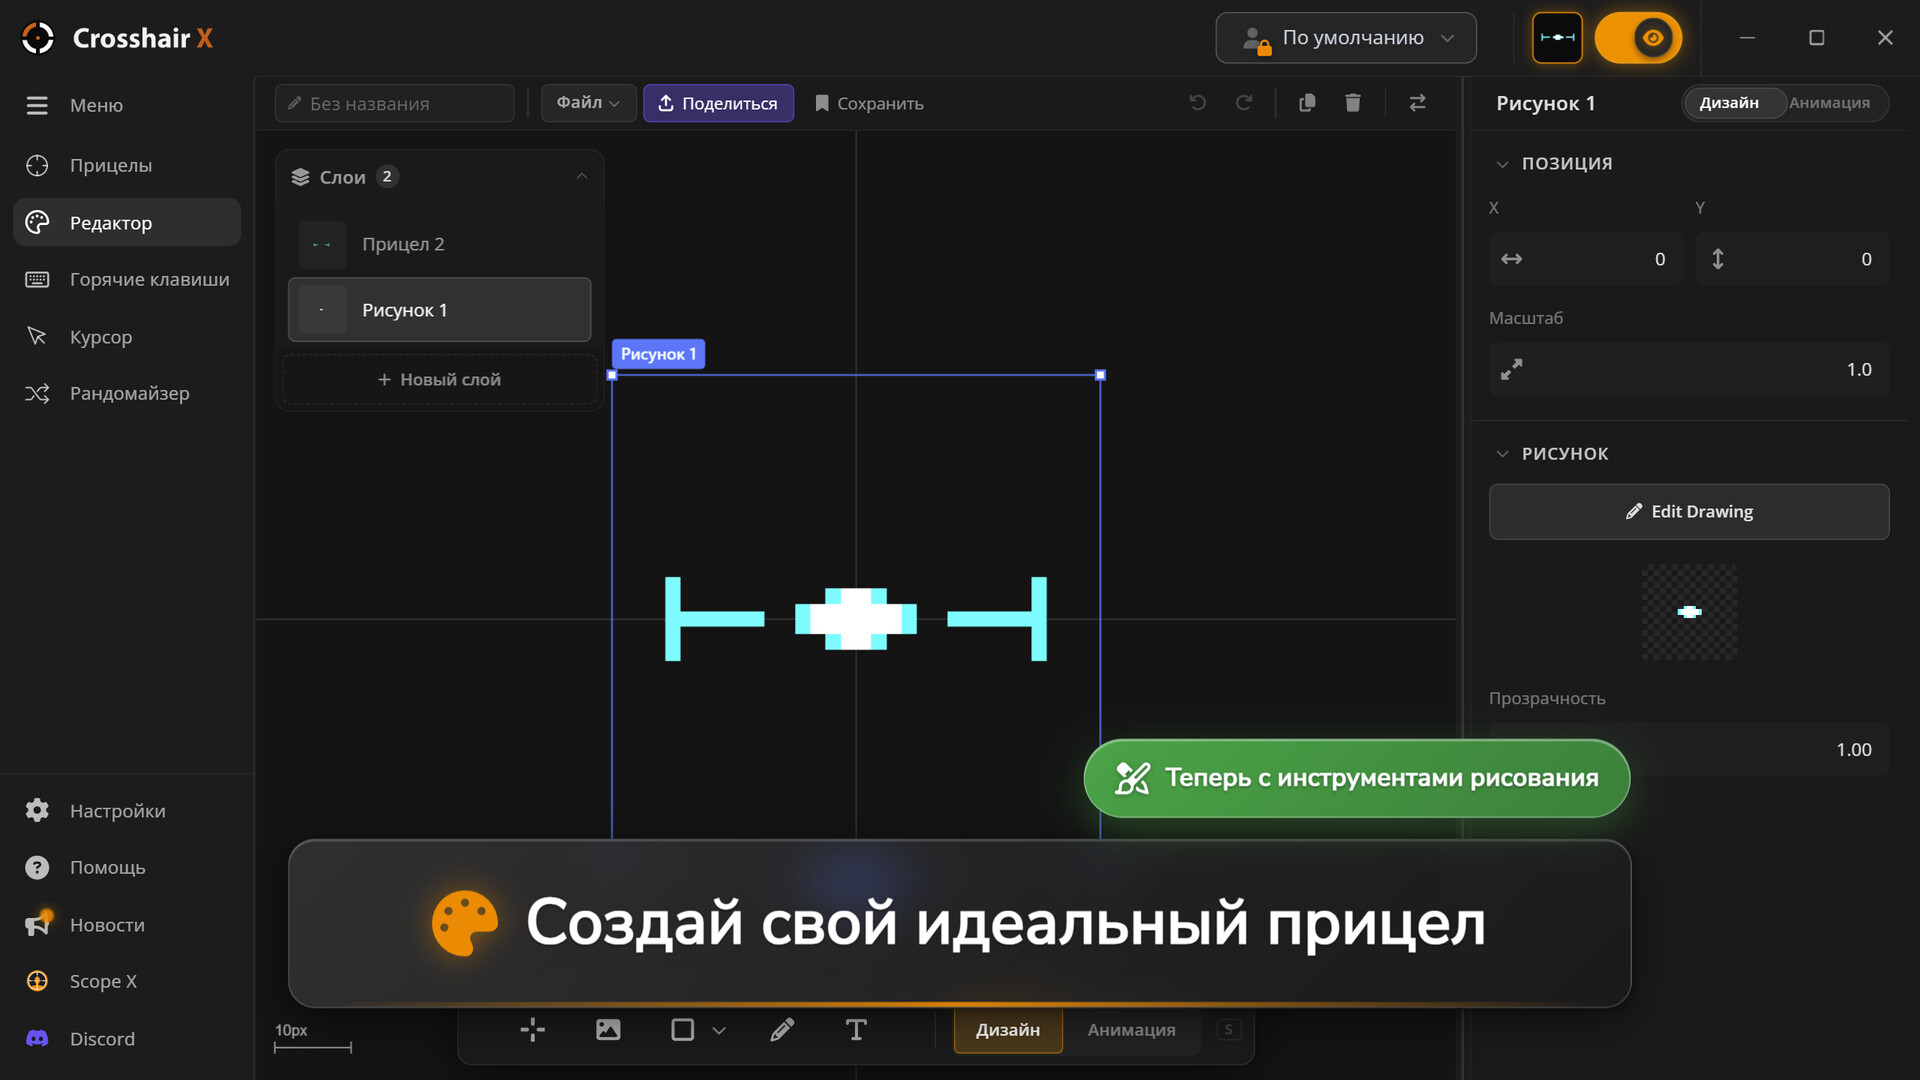Click the Рисунок 1 canvas label

tap(658, 354)
